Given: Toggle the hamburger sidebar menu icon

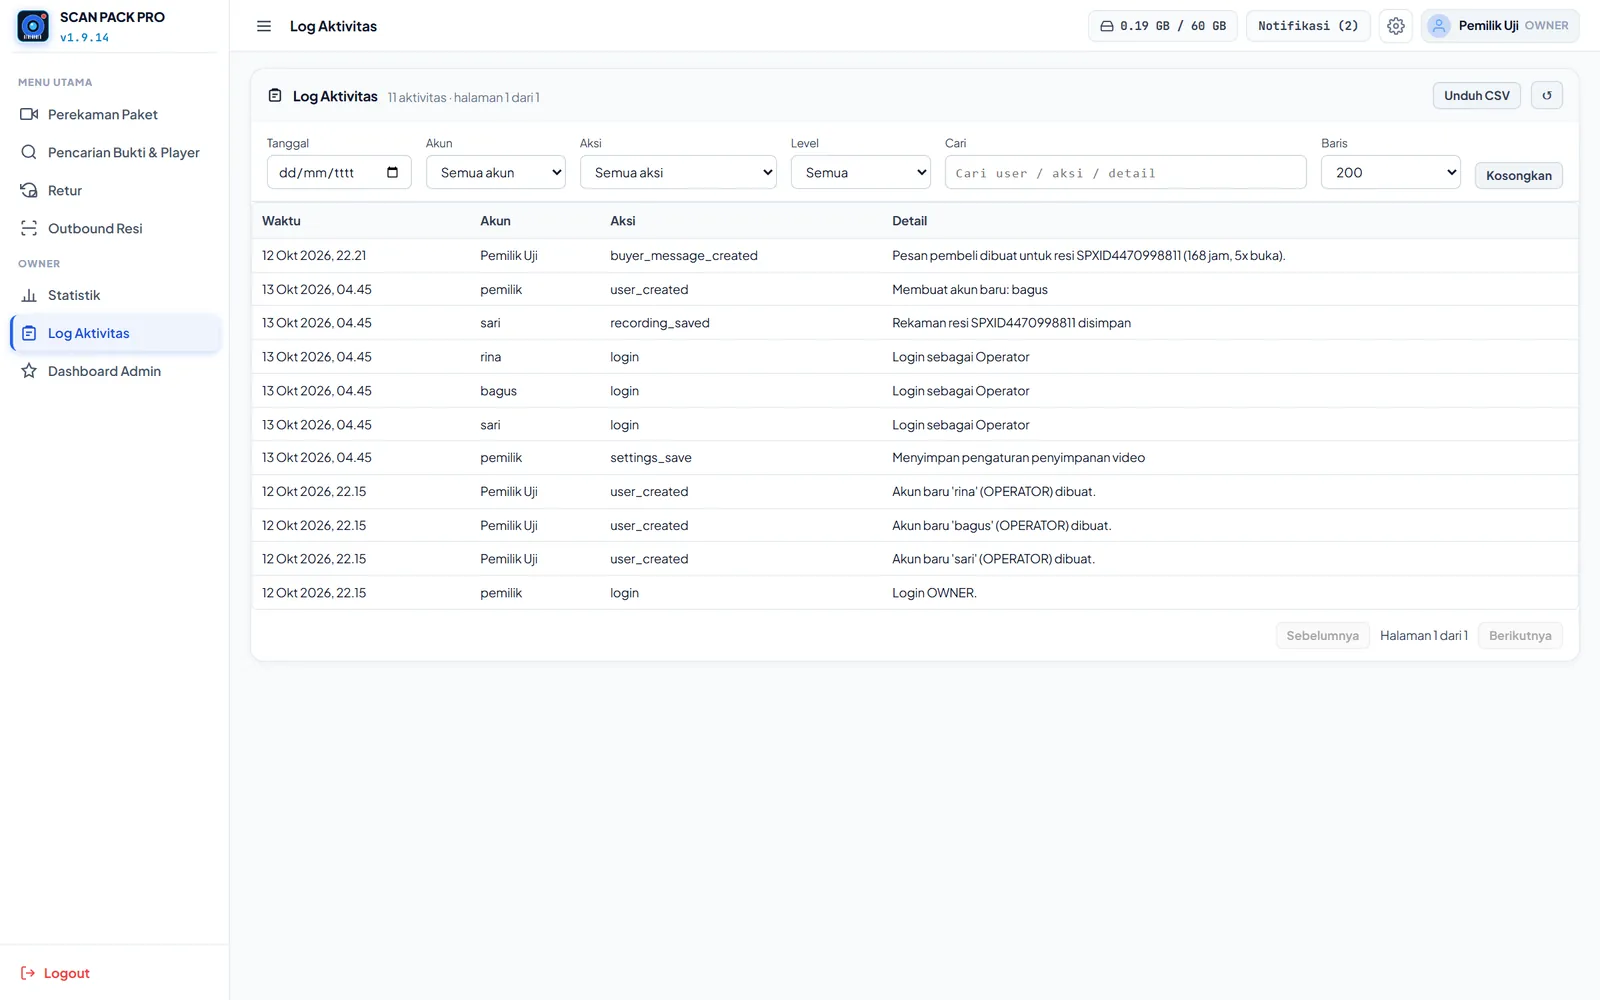Looking at the screenshot, I should click(x=264, y=26).
